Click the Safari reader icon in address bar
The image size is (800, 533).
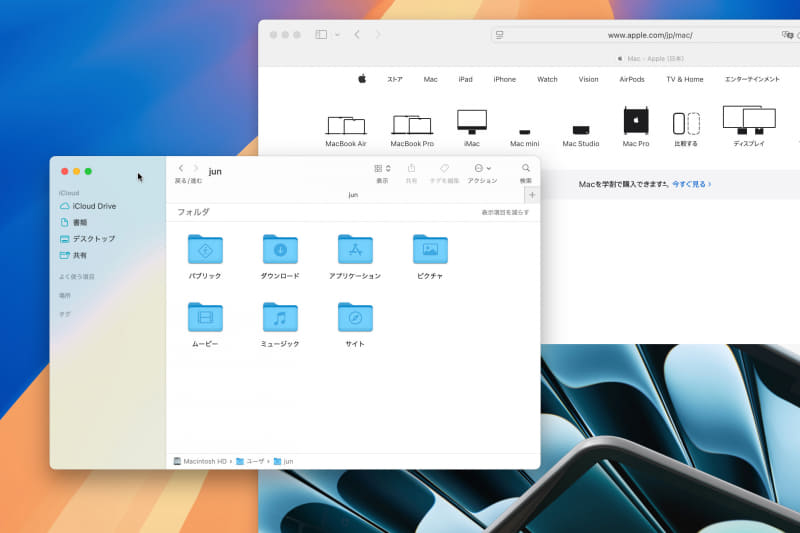click(x=499, y=35)
